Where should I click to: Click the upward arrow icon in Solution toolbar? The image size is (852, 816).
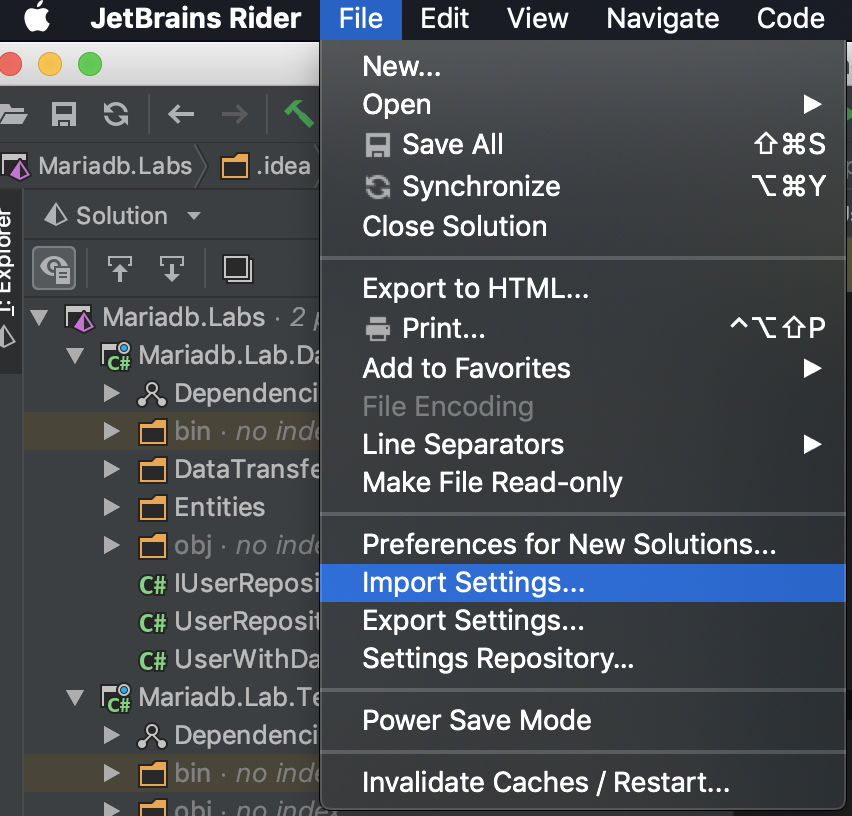[120, 268]
